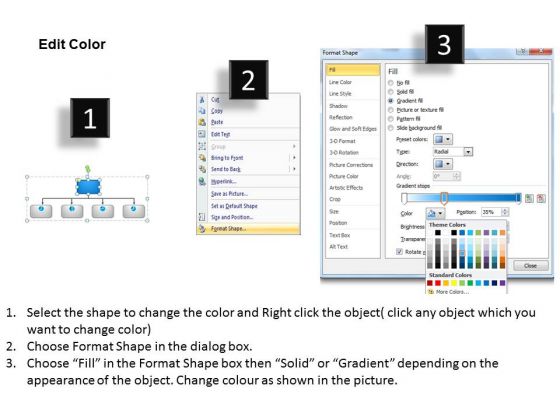This screenshot has height=420, width=560.
Task: Select the blue rectangle in the org chart
Action: tap(88, 187)
